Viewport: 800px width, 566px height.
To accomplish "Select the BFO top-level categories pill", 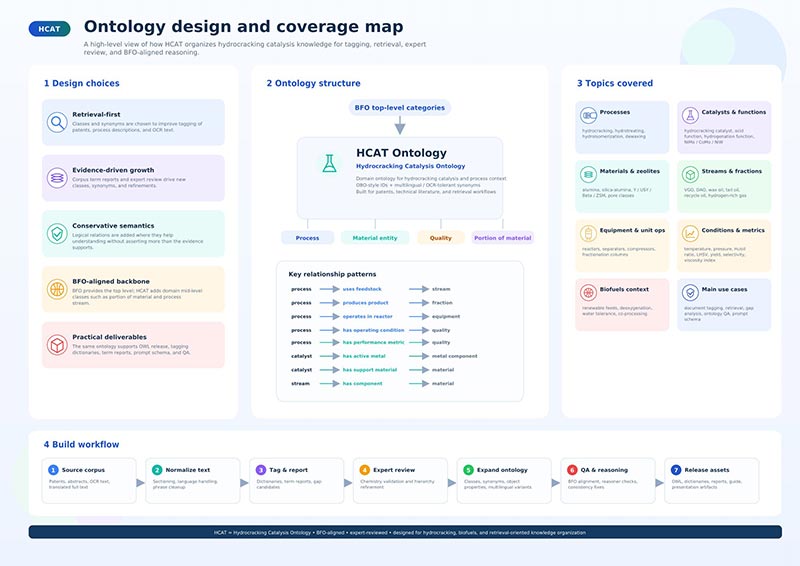I will 400,108.
